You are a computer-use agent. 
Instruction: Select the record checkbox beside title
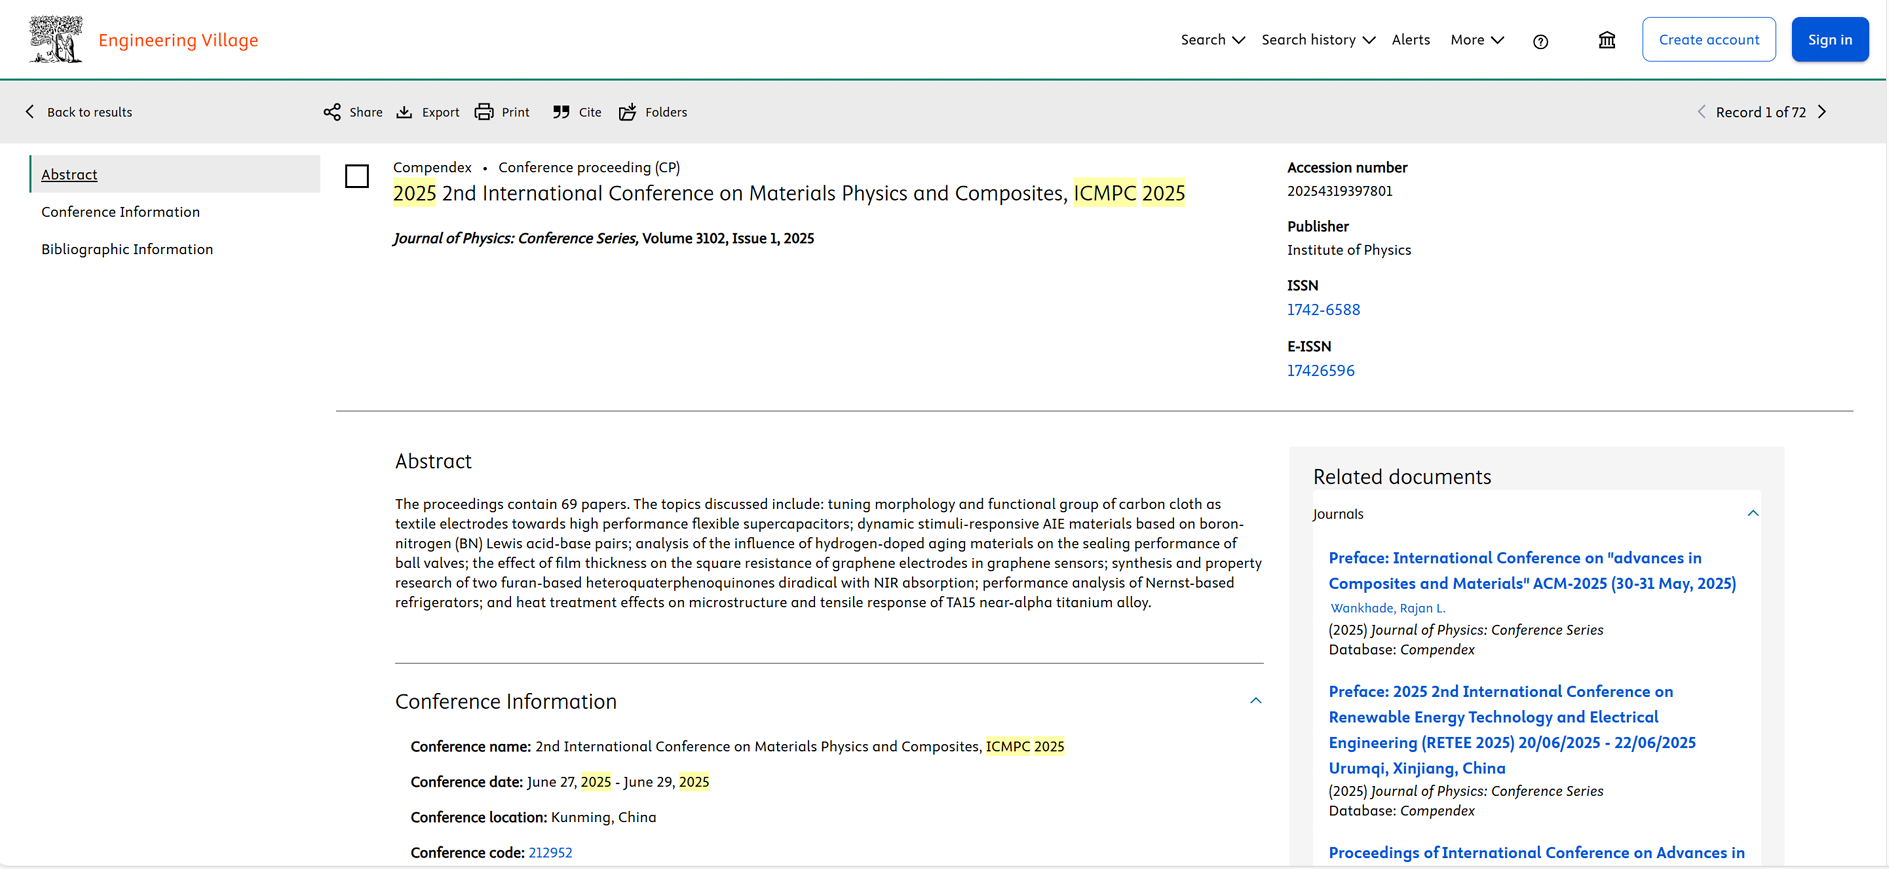point(357,177)
